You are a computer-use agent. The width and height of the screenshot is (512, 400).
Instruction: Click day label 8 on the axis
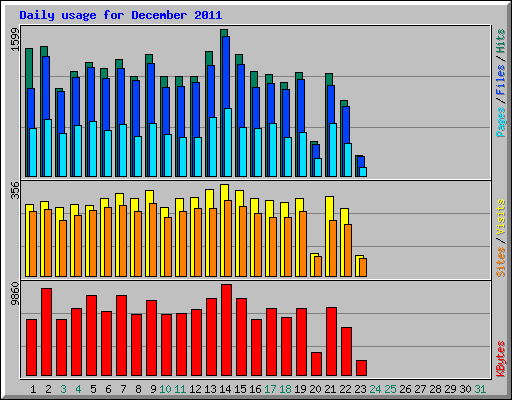[x=138, y=389]
